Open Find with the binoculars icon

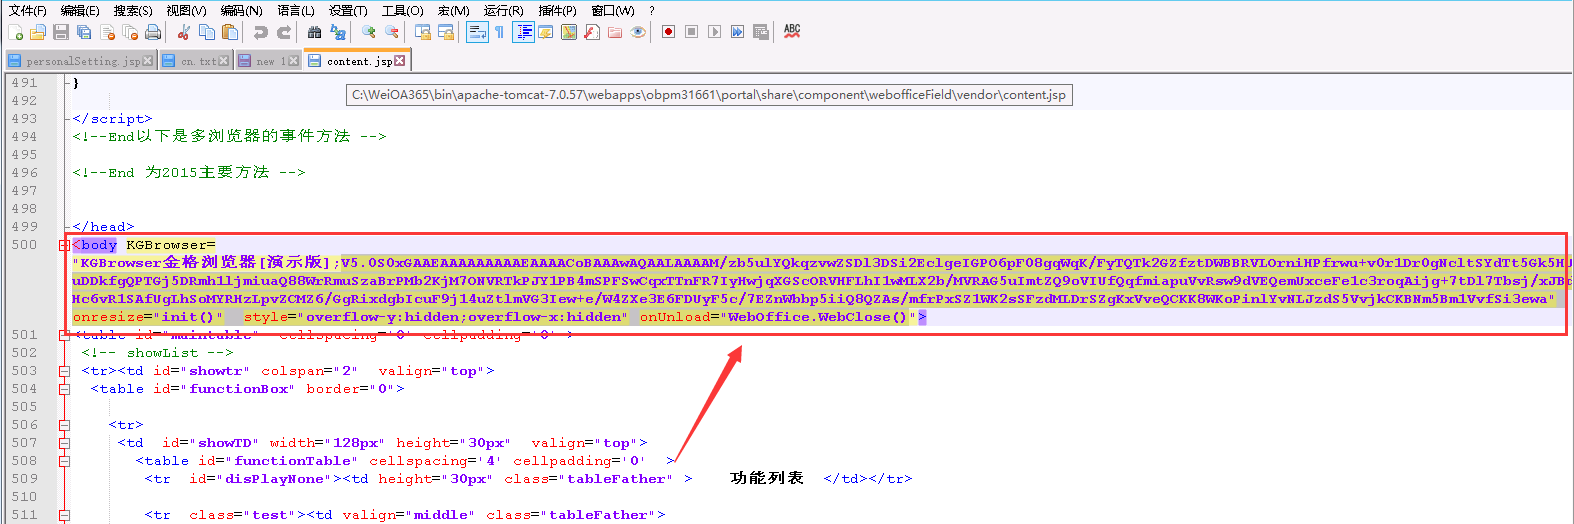click(x=315, y=32)
